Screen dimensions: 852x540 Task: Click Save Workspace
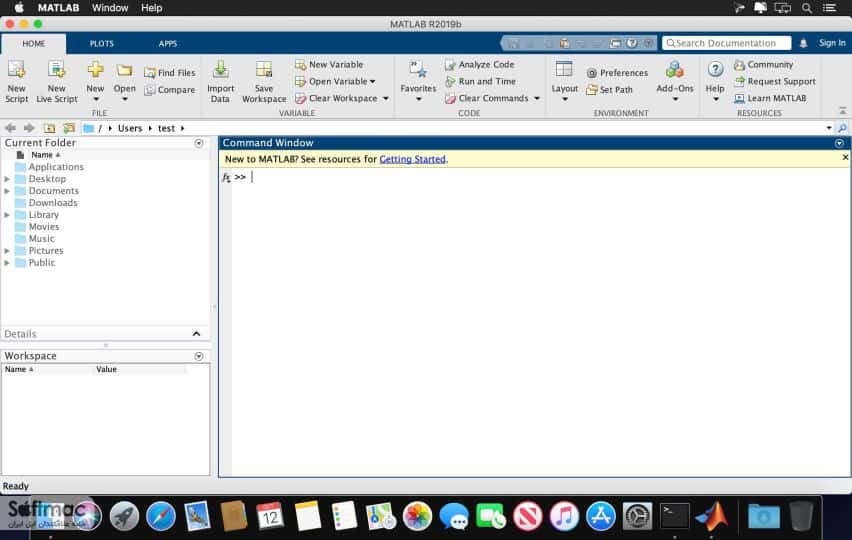click(264, 81)
